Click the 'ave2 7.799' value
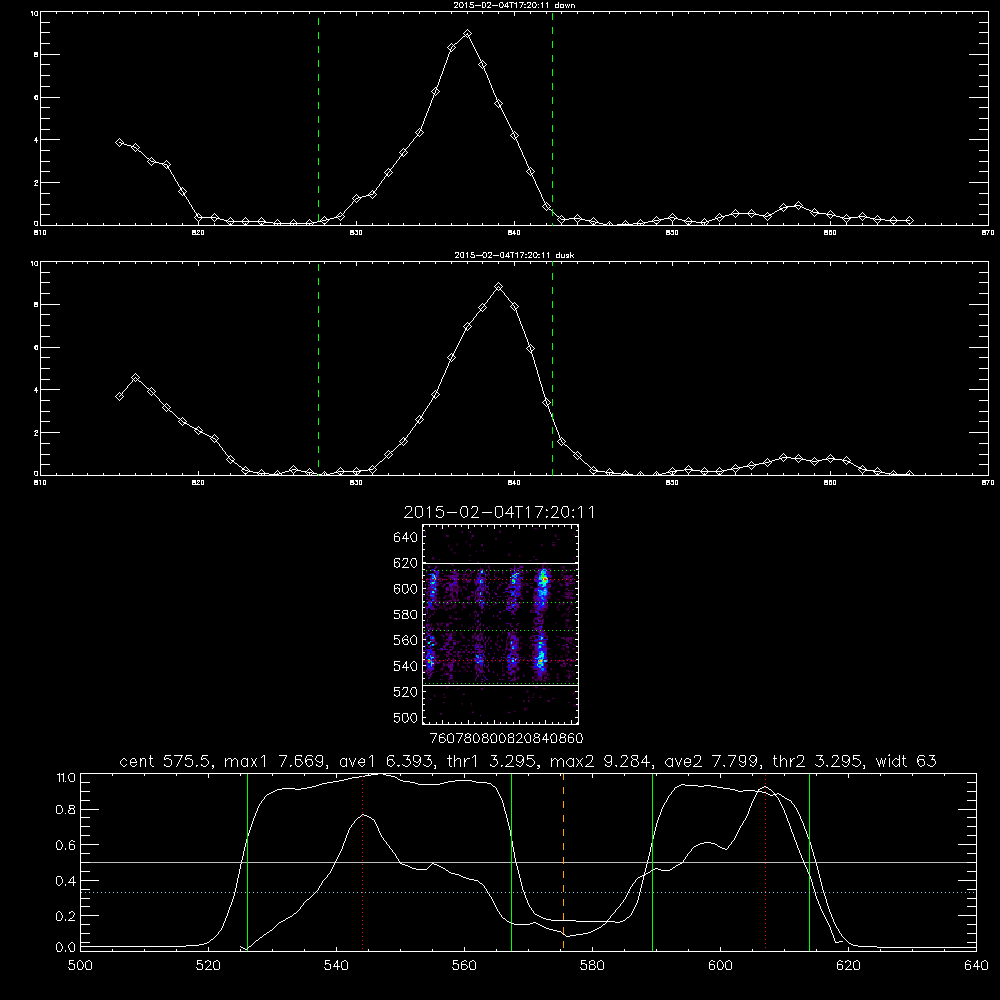 pos(709,761)
